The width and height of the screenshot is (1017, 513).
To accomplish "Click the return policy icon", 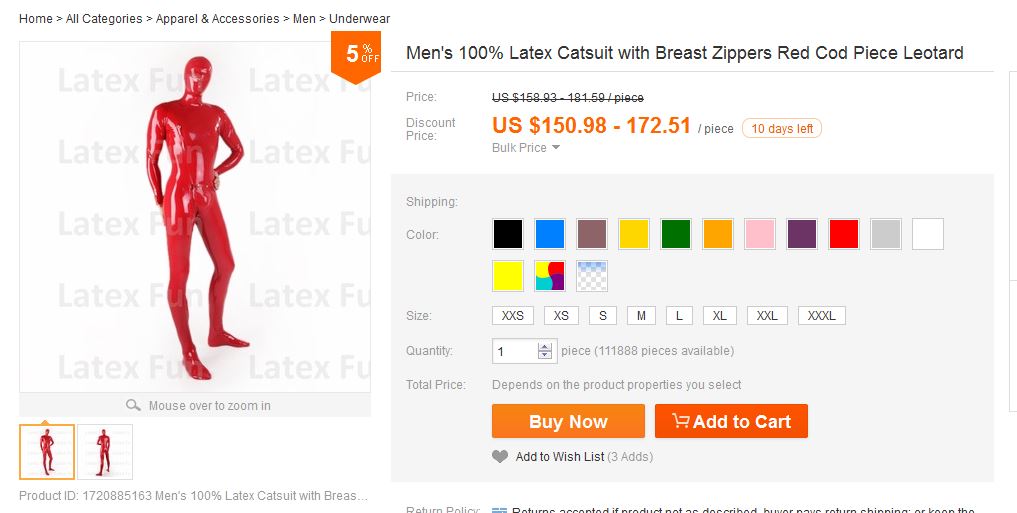I will pos(499,510).
